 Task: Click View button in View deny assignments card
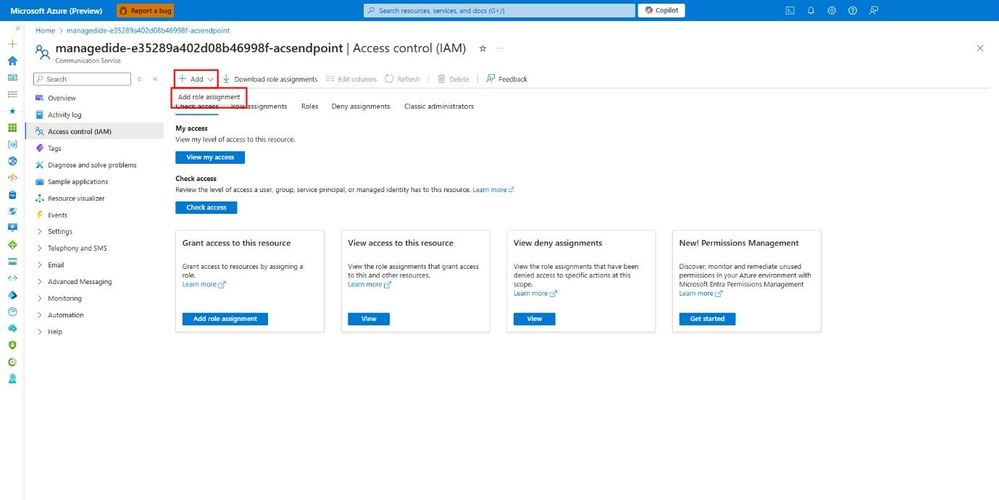coord(535,318)
